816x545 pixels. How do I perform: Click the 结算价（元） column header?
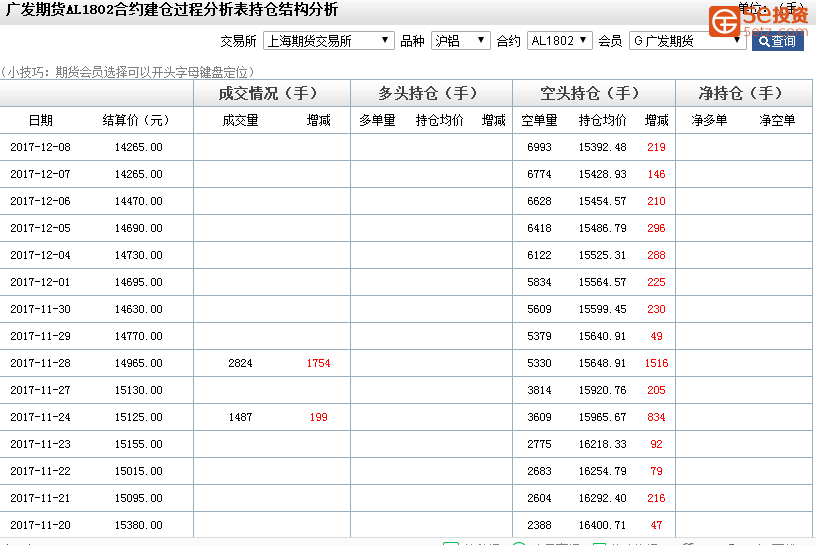136,120
